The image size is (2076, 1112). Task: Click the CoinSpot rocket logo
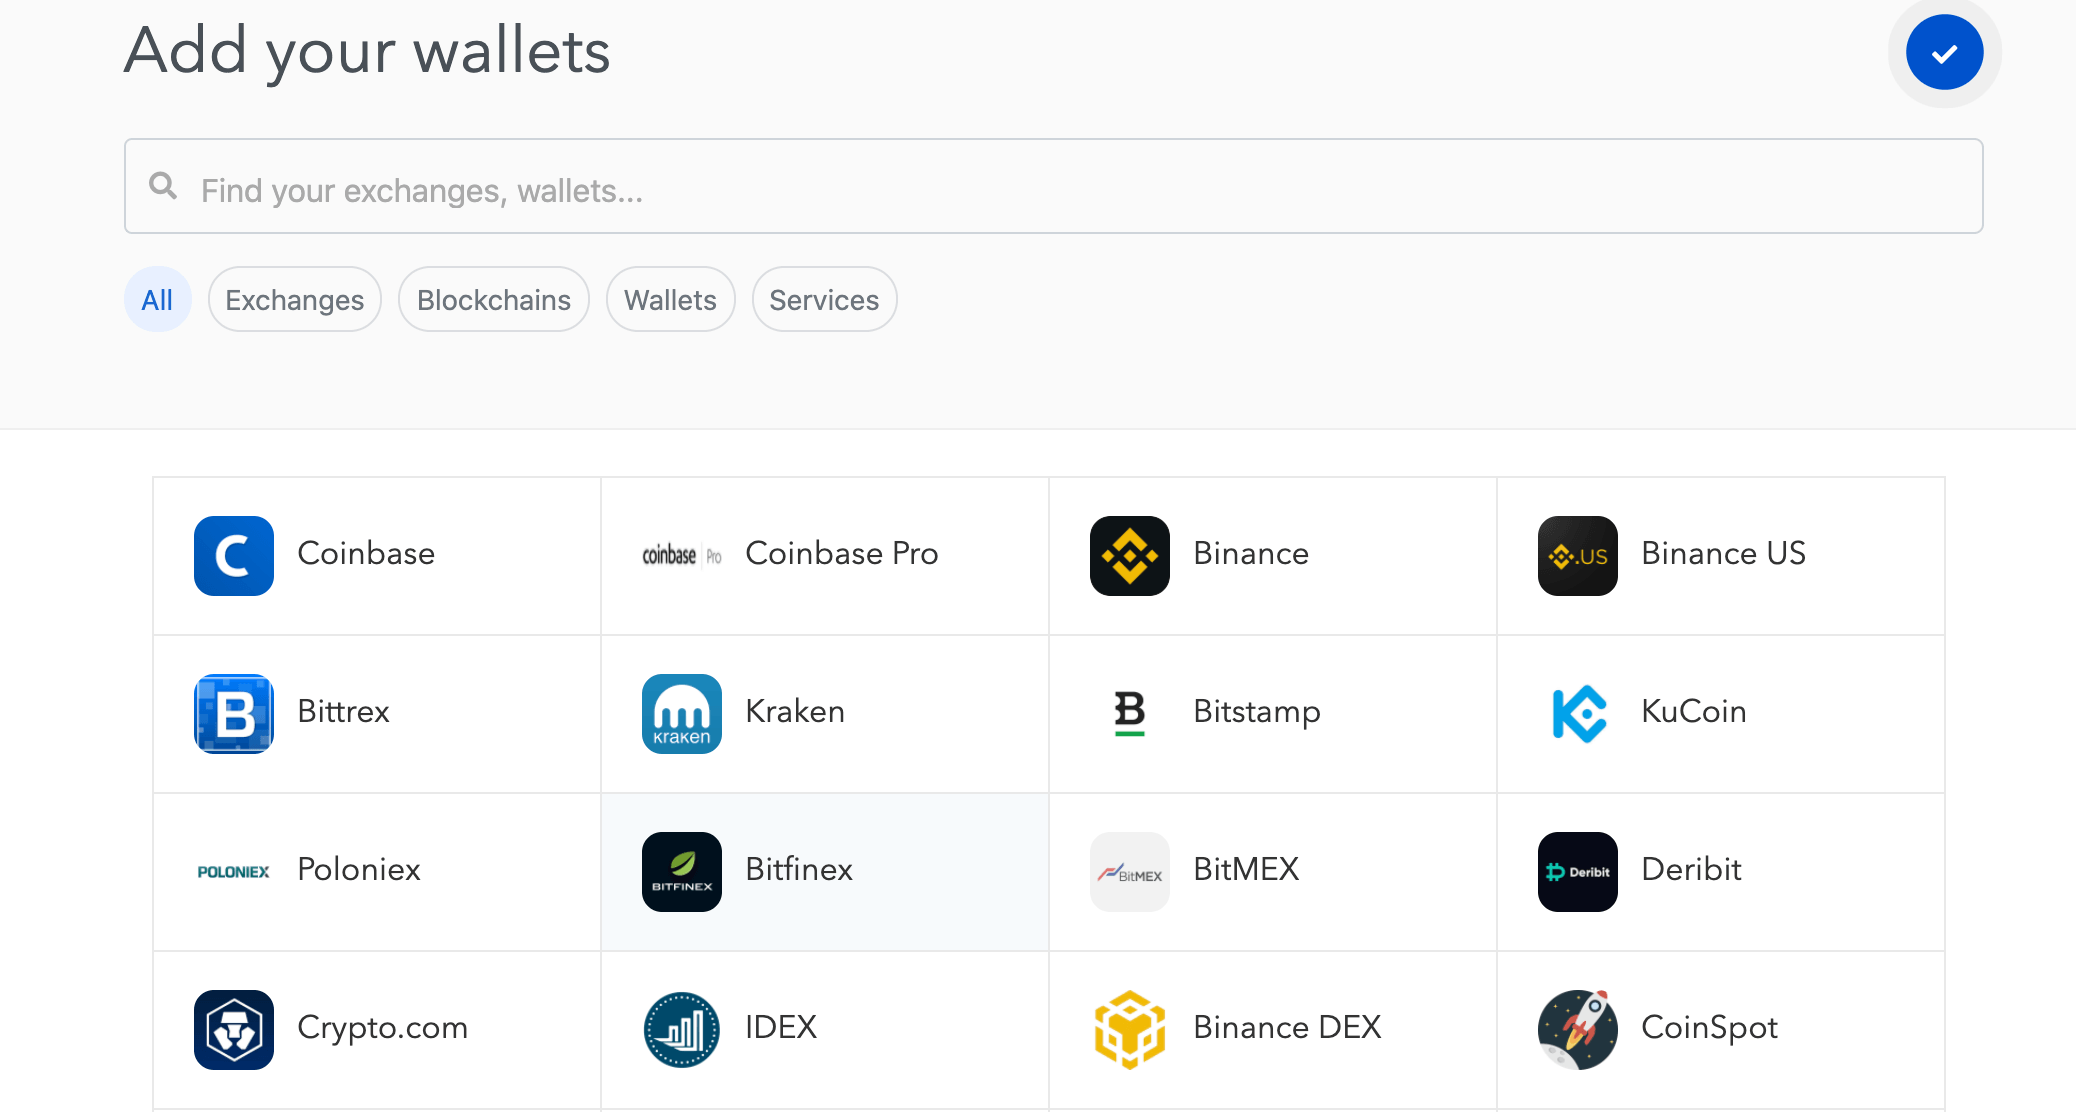click(x=1577, y=1029)
